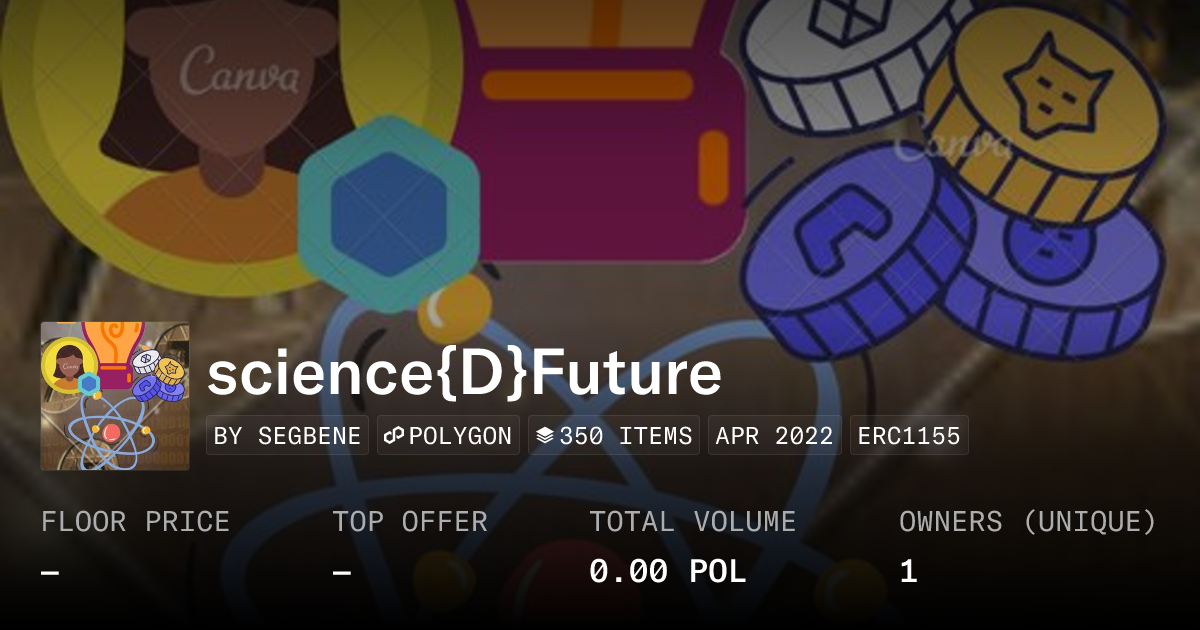Click the ERC1155 token standard badge

tap(909, 436)
